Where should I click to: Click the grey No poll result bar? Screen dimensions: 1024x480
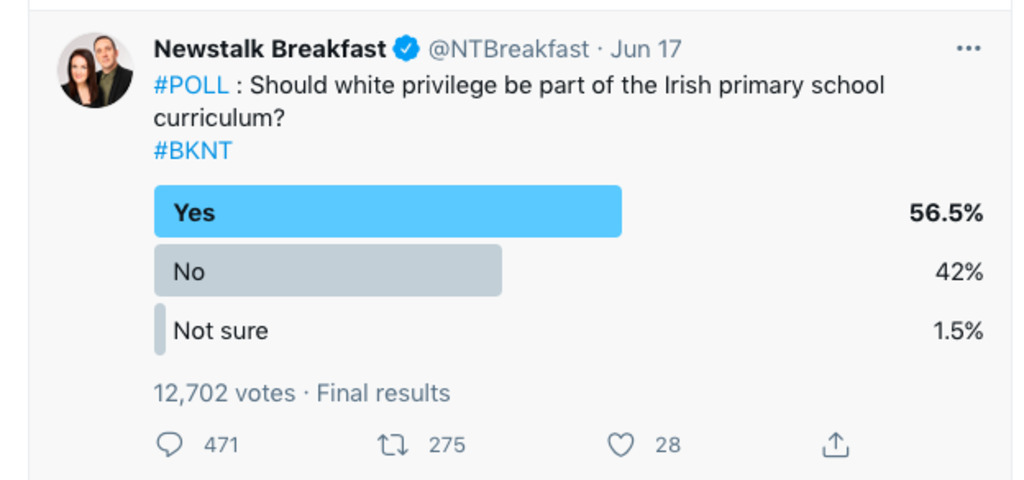[328, 271]
